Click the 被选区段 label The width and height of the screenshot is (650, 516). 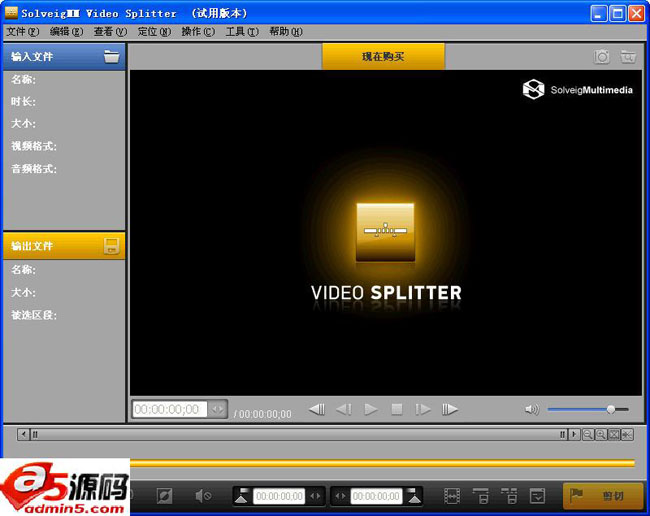[x=34, y=315]
